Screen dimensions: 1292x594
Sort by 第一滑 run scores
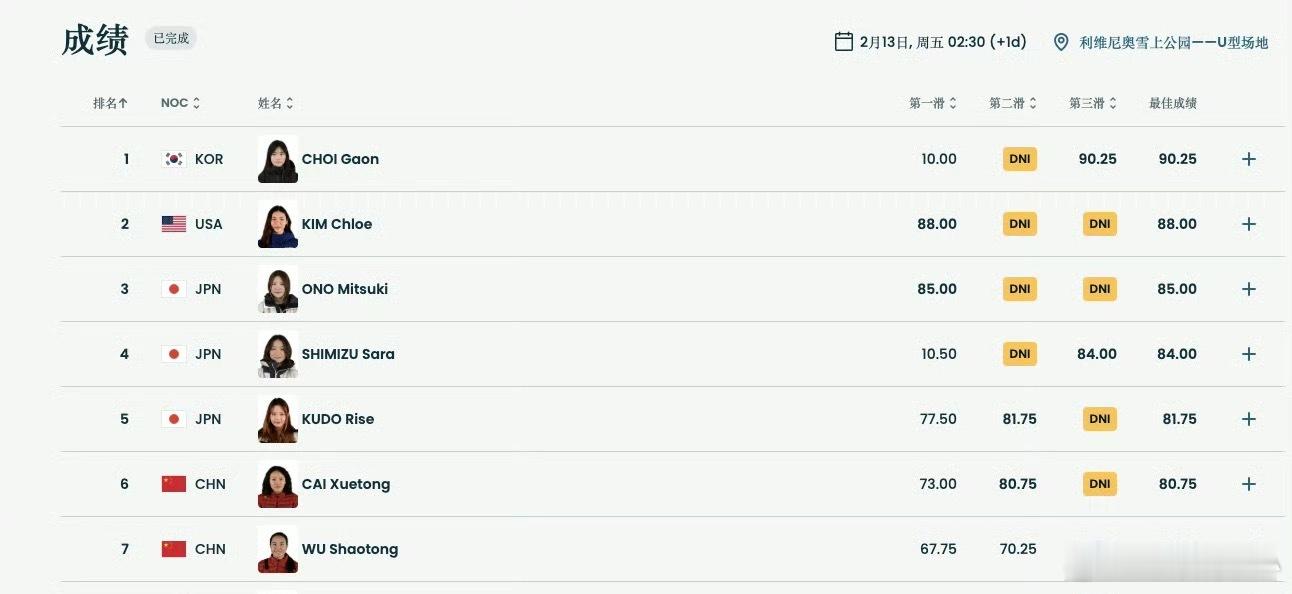(932, 103)
